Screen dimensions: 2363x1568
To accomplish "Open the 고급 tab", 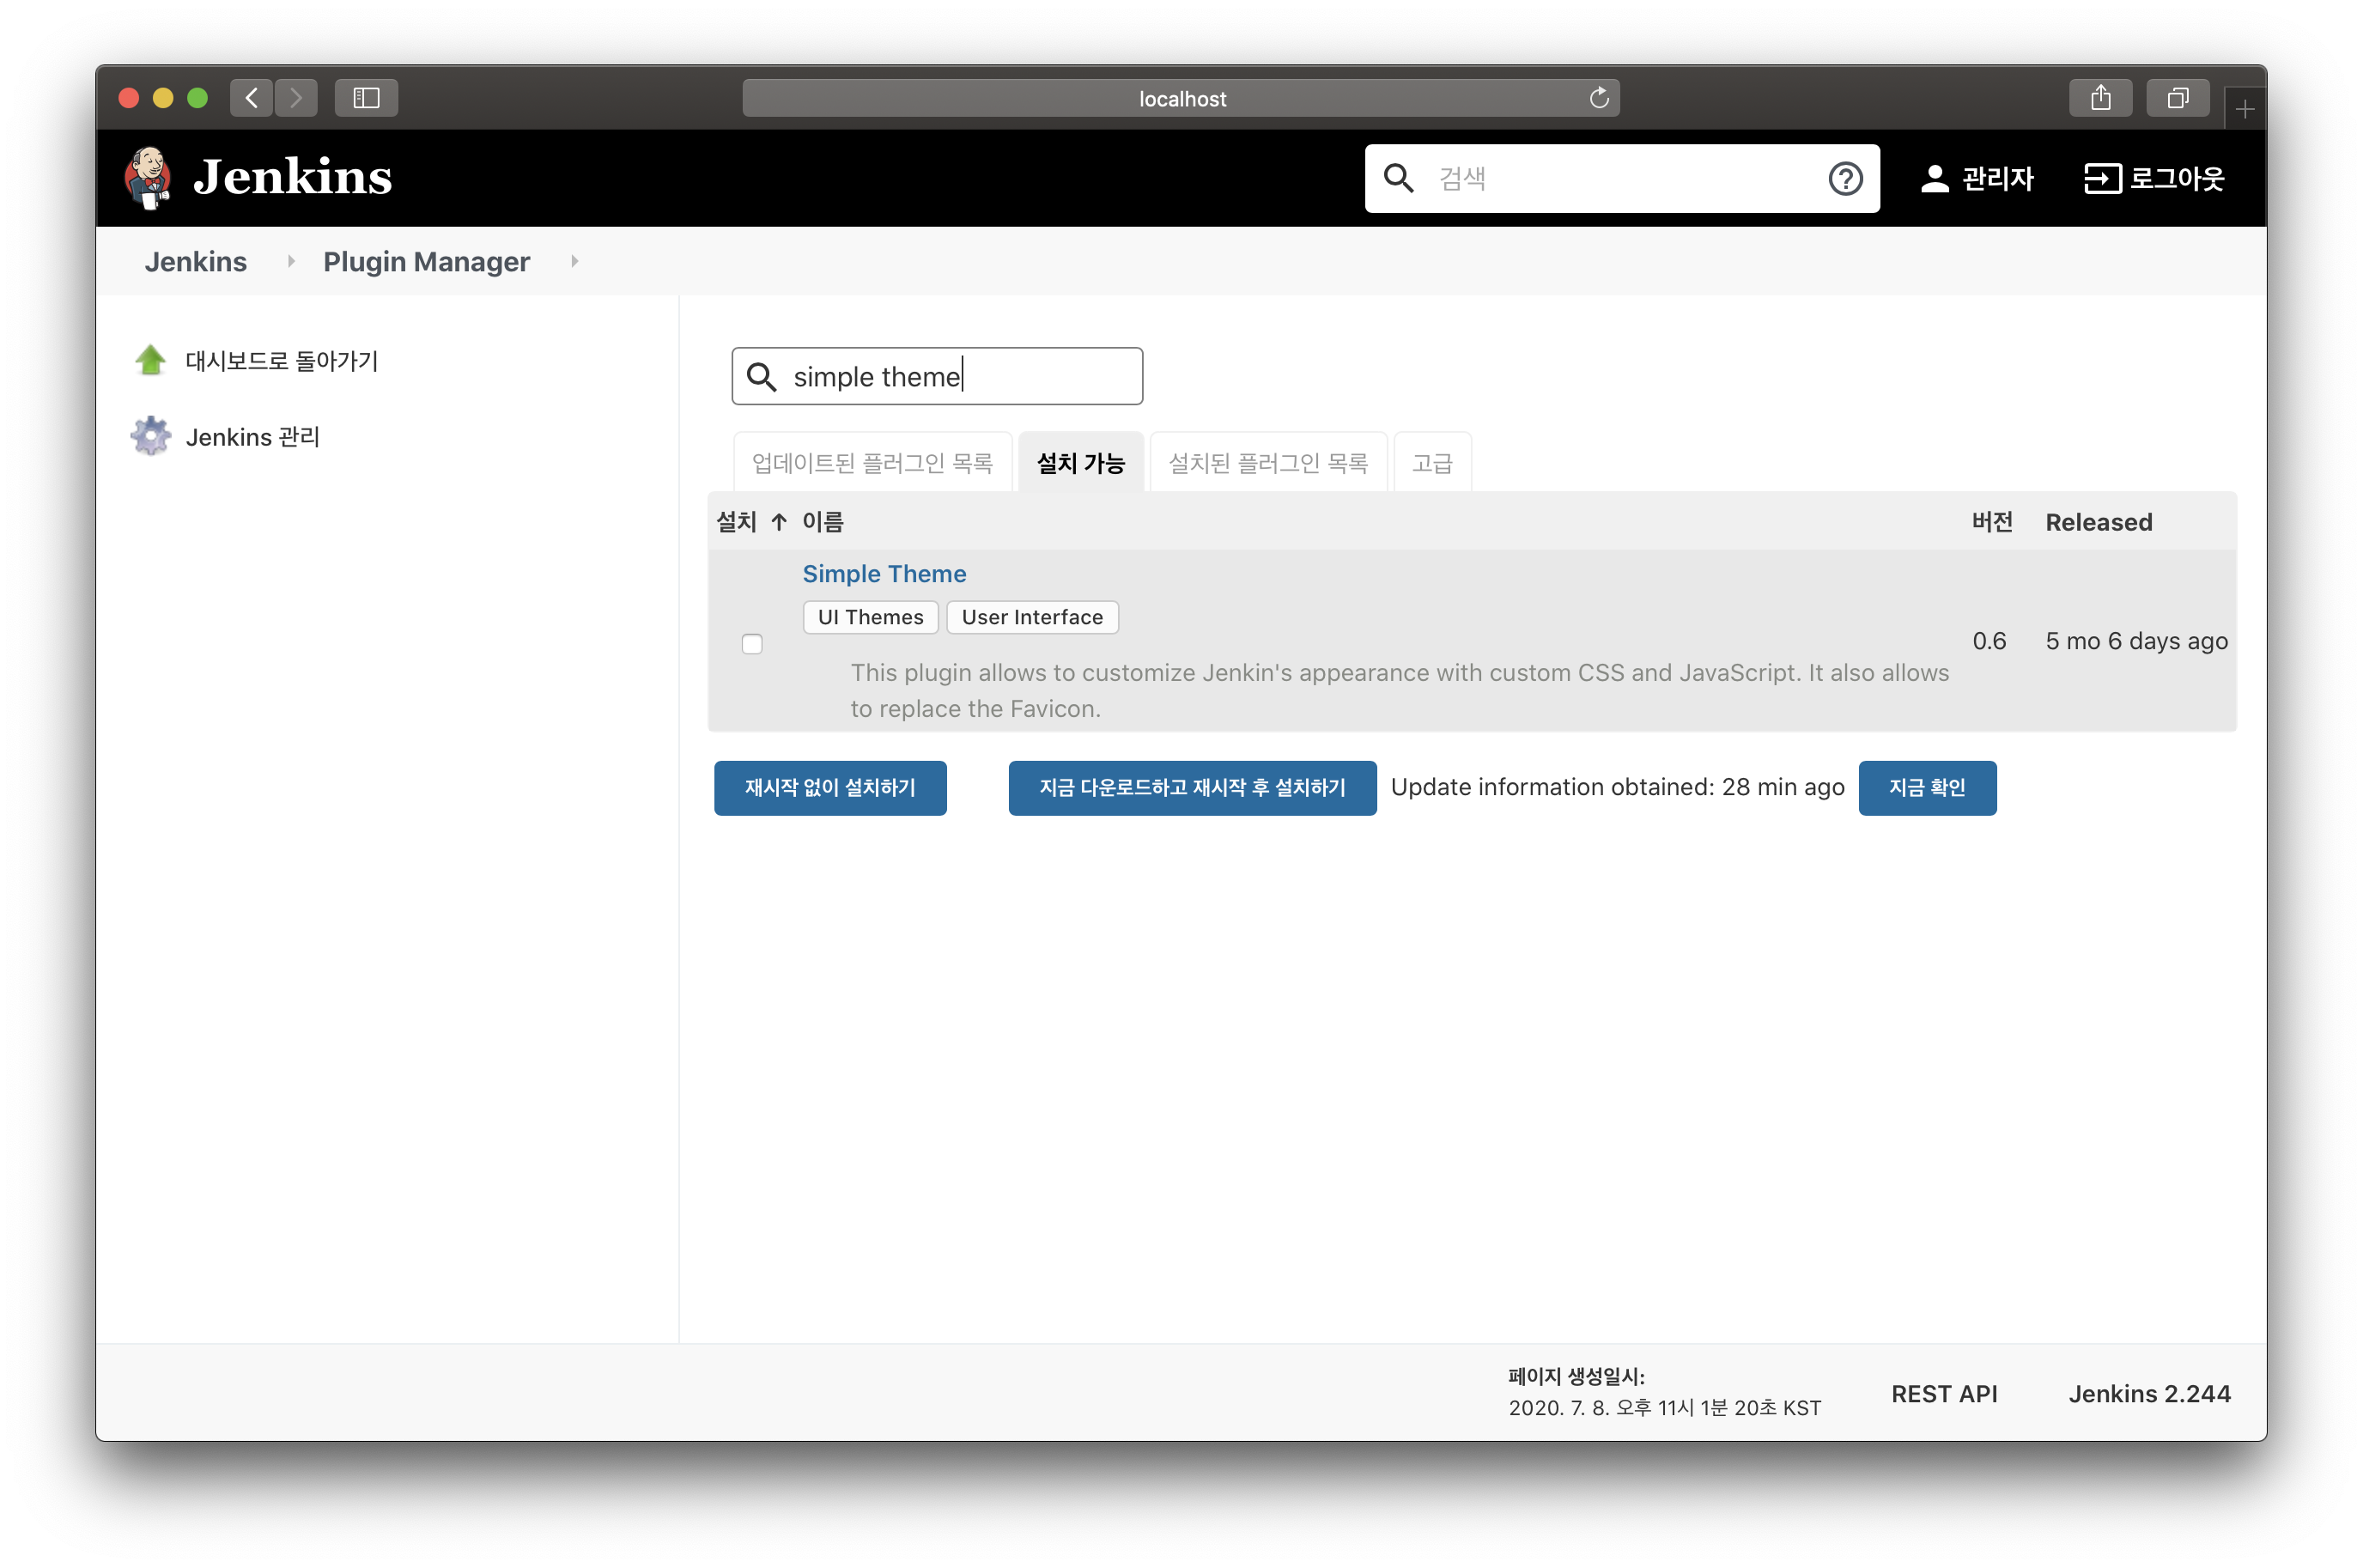I will 1431,463.
